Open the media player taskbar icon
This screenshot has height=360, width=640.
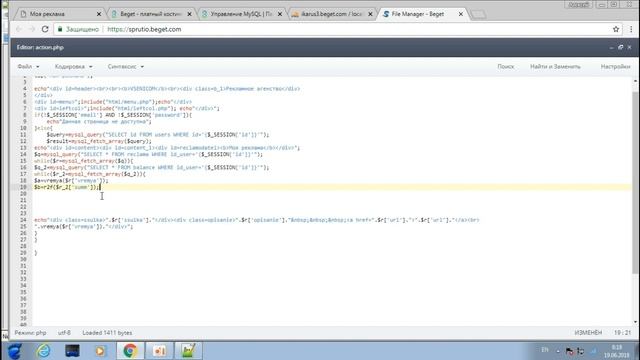pyautogui.click(x=100, y=351)
